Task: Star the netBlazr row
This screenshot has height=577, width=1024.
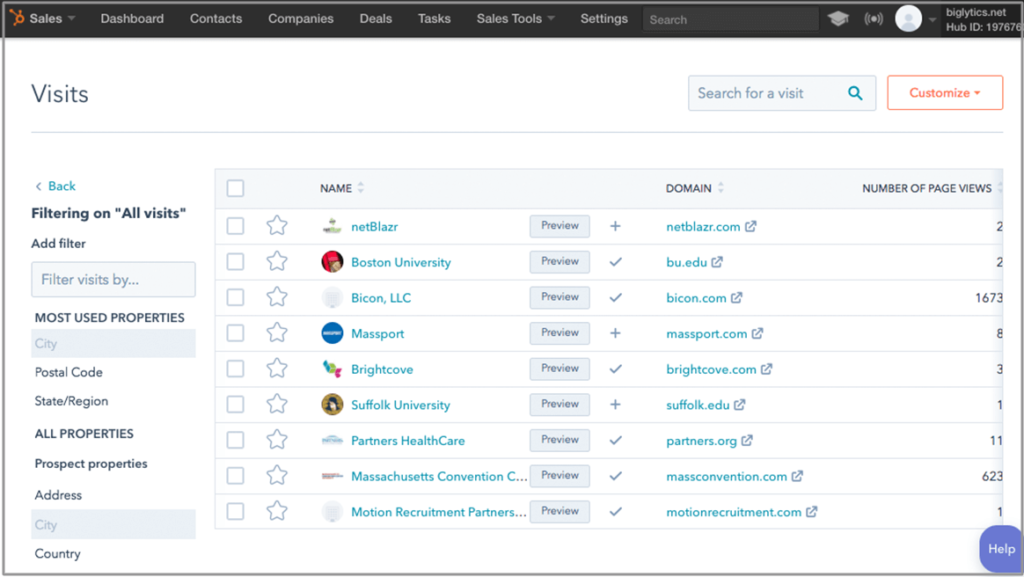Action: pyautogui.click(x=277, y=226)
